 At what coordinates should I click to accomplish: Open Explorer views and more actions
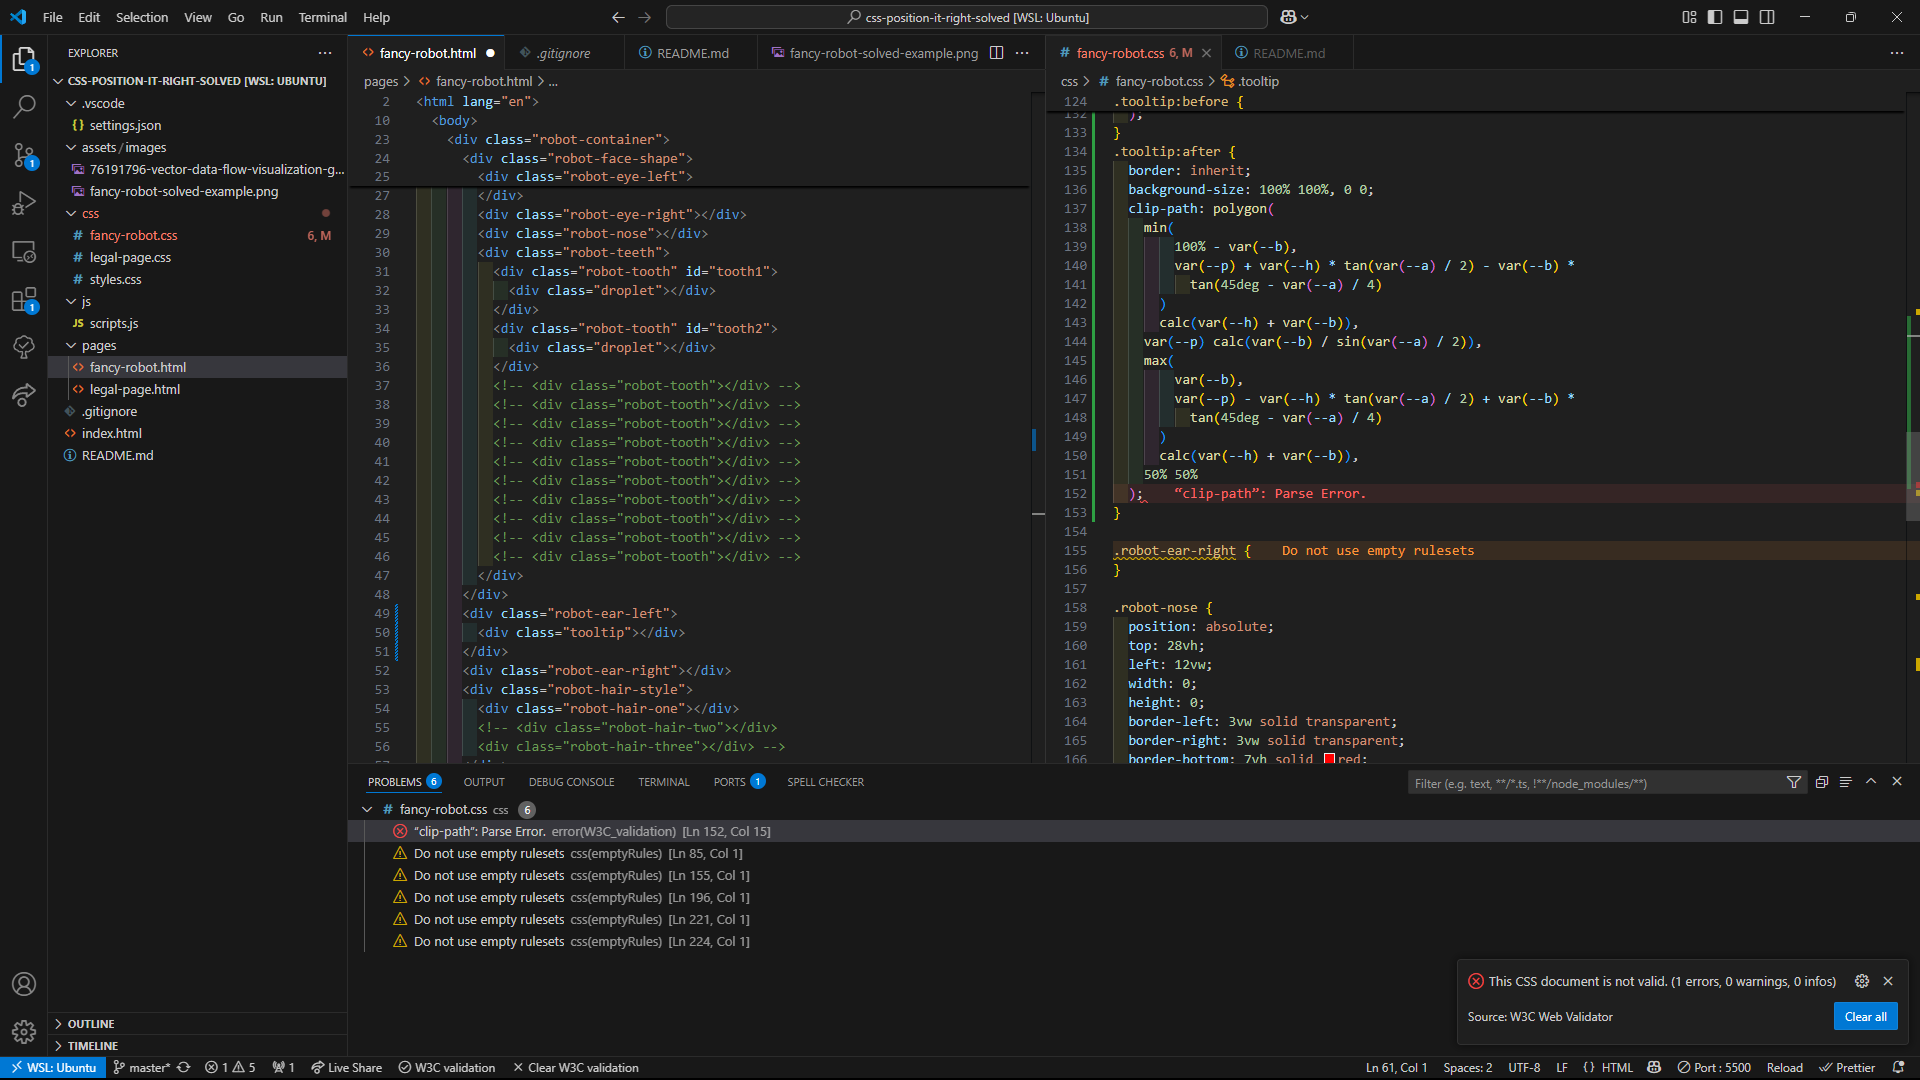point(325,53)
